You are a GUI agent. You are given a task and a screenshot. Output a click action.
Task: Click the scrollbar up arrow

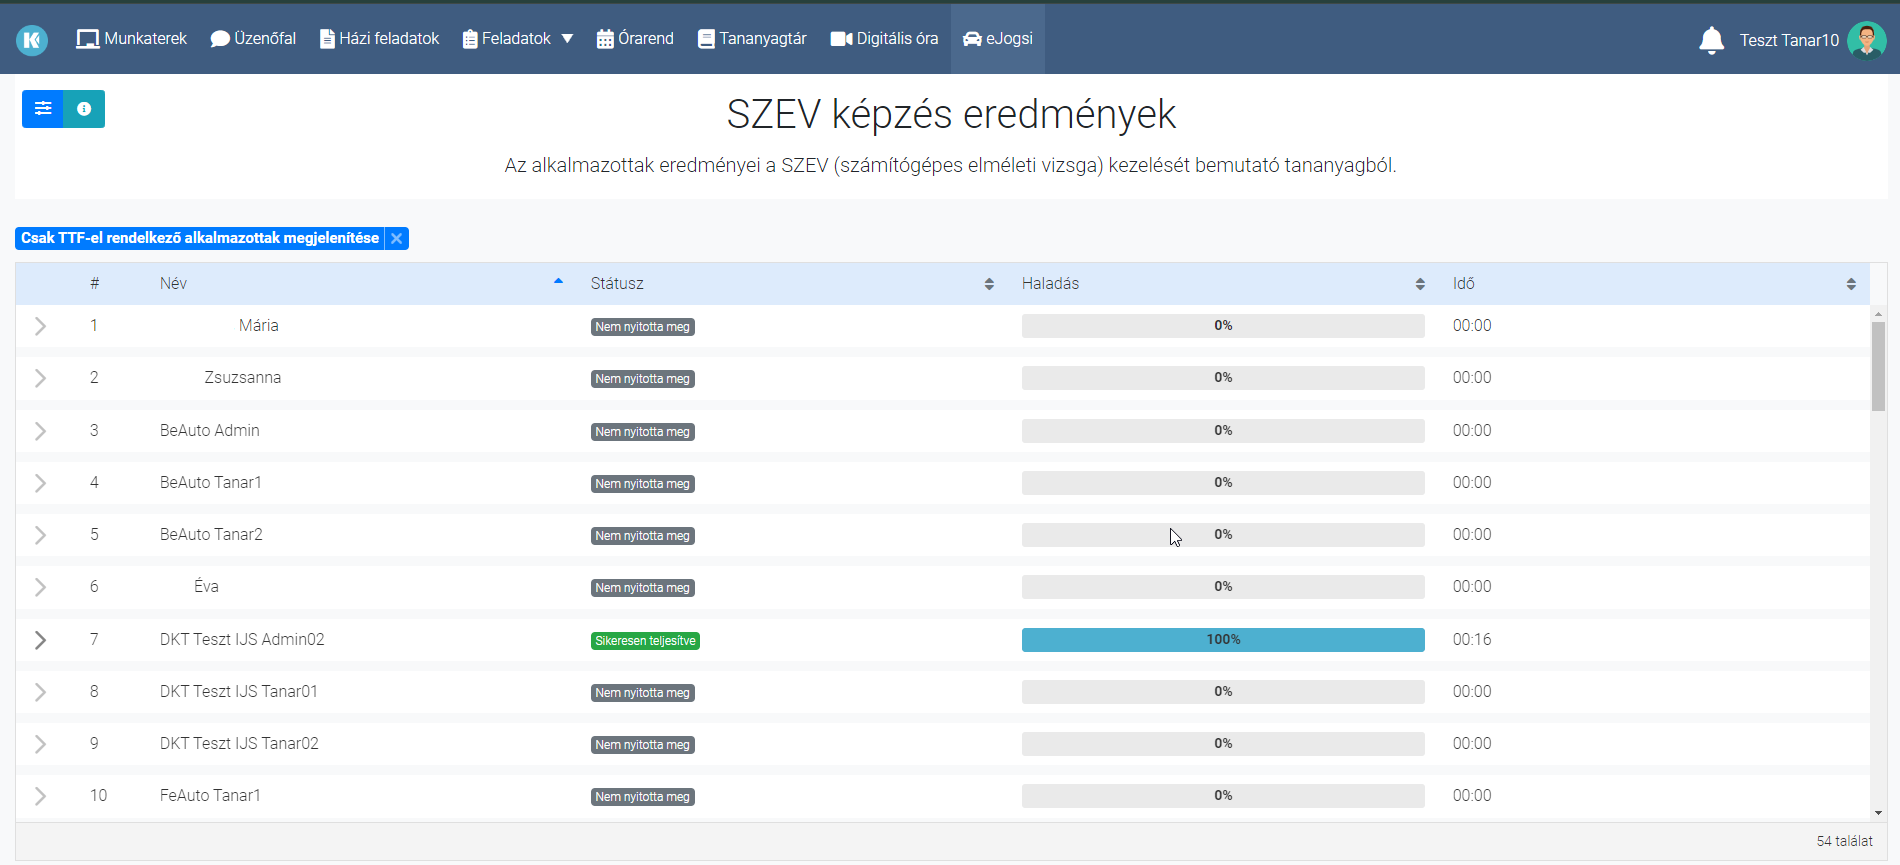pos(1878,314)
